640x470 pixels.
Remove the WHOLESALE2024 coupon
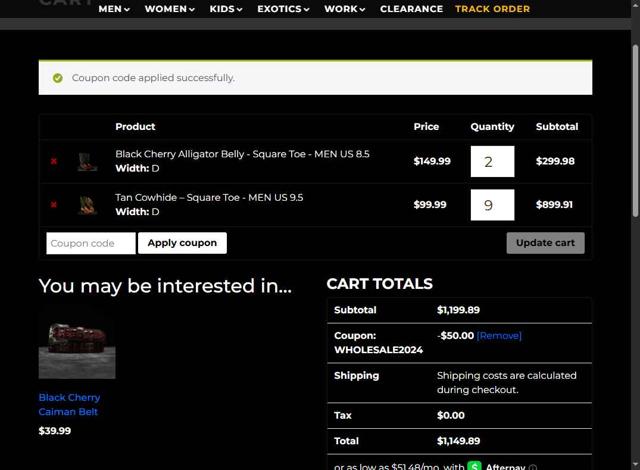click(x=499, y=335)
